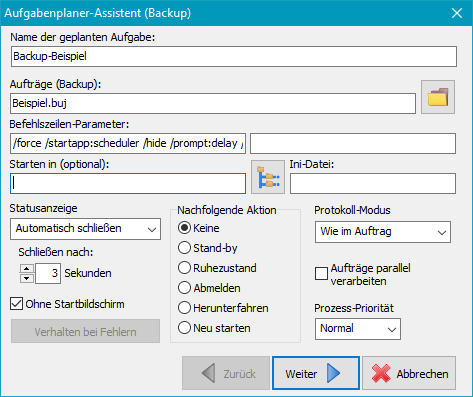Click Verhalten bei Fehlern button
473x397 pixels.
85,331
